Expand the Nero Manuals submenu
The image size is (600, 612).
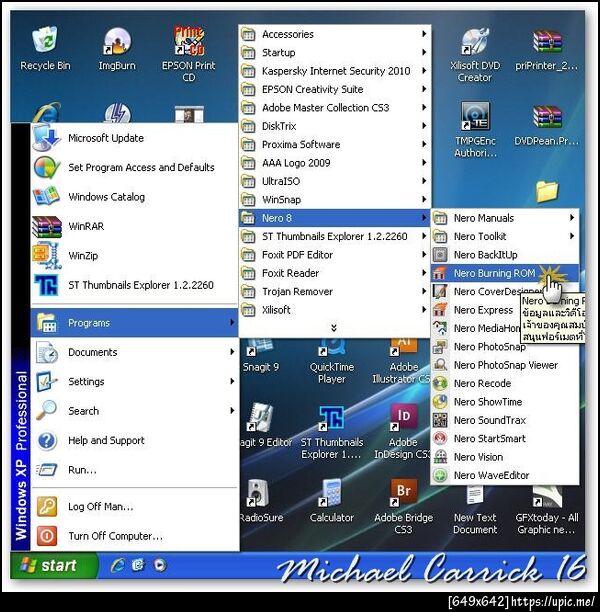click(x=505, y=218)
